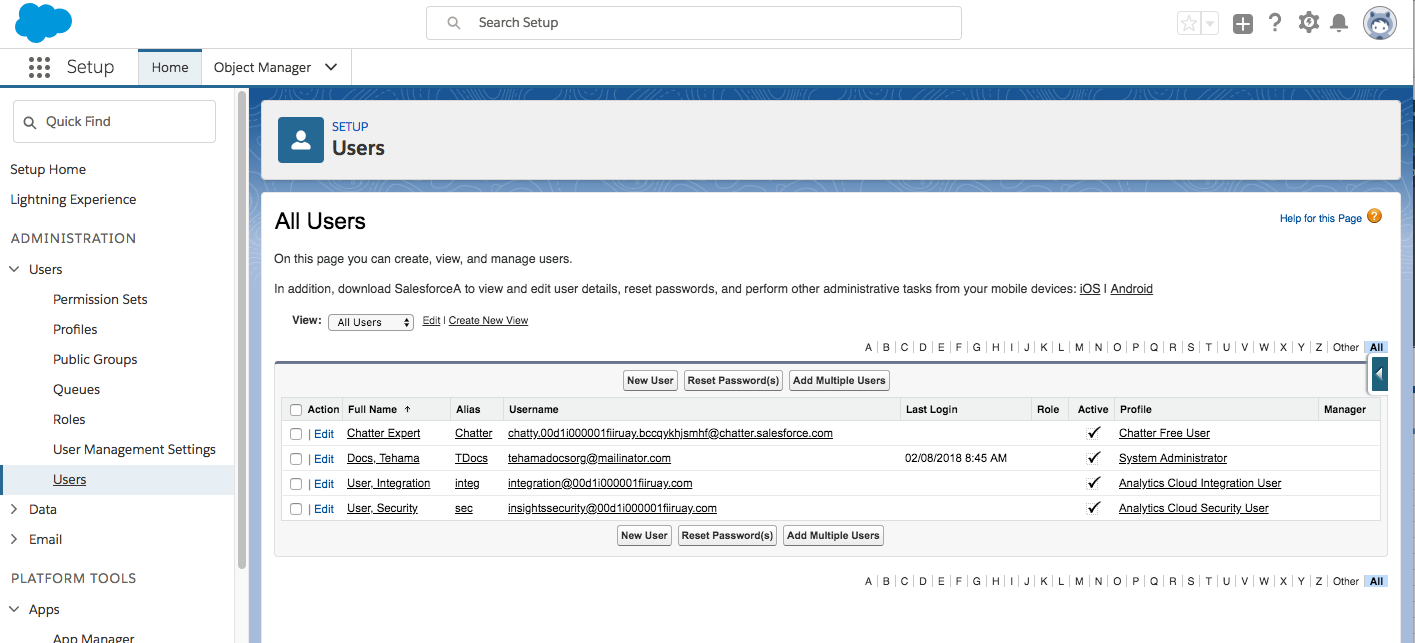Check the box for User, Integration row
The width and height of the screenshot is (1415, 643).
click(x=296, y=484)
